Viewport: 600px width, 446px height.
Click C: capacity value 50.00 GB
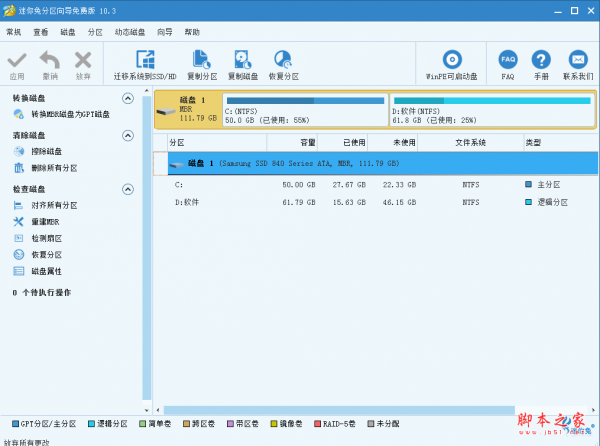click(x=299, y=185)
